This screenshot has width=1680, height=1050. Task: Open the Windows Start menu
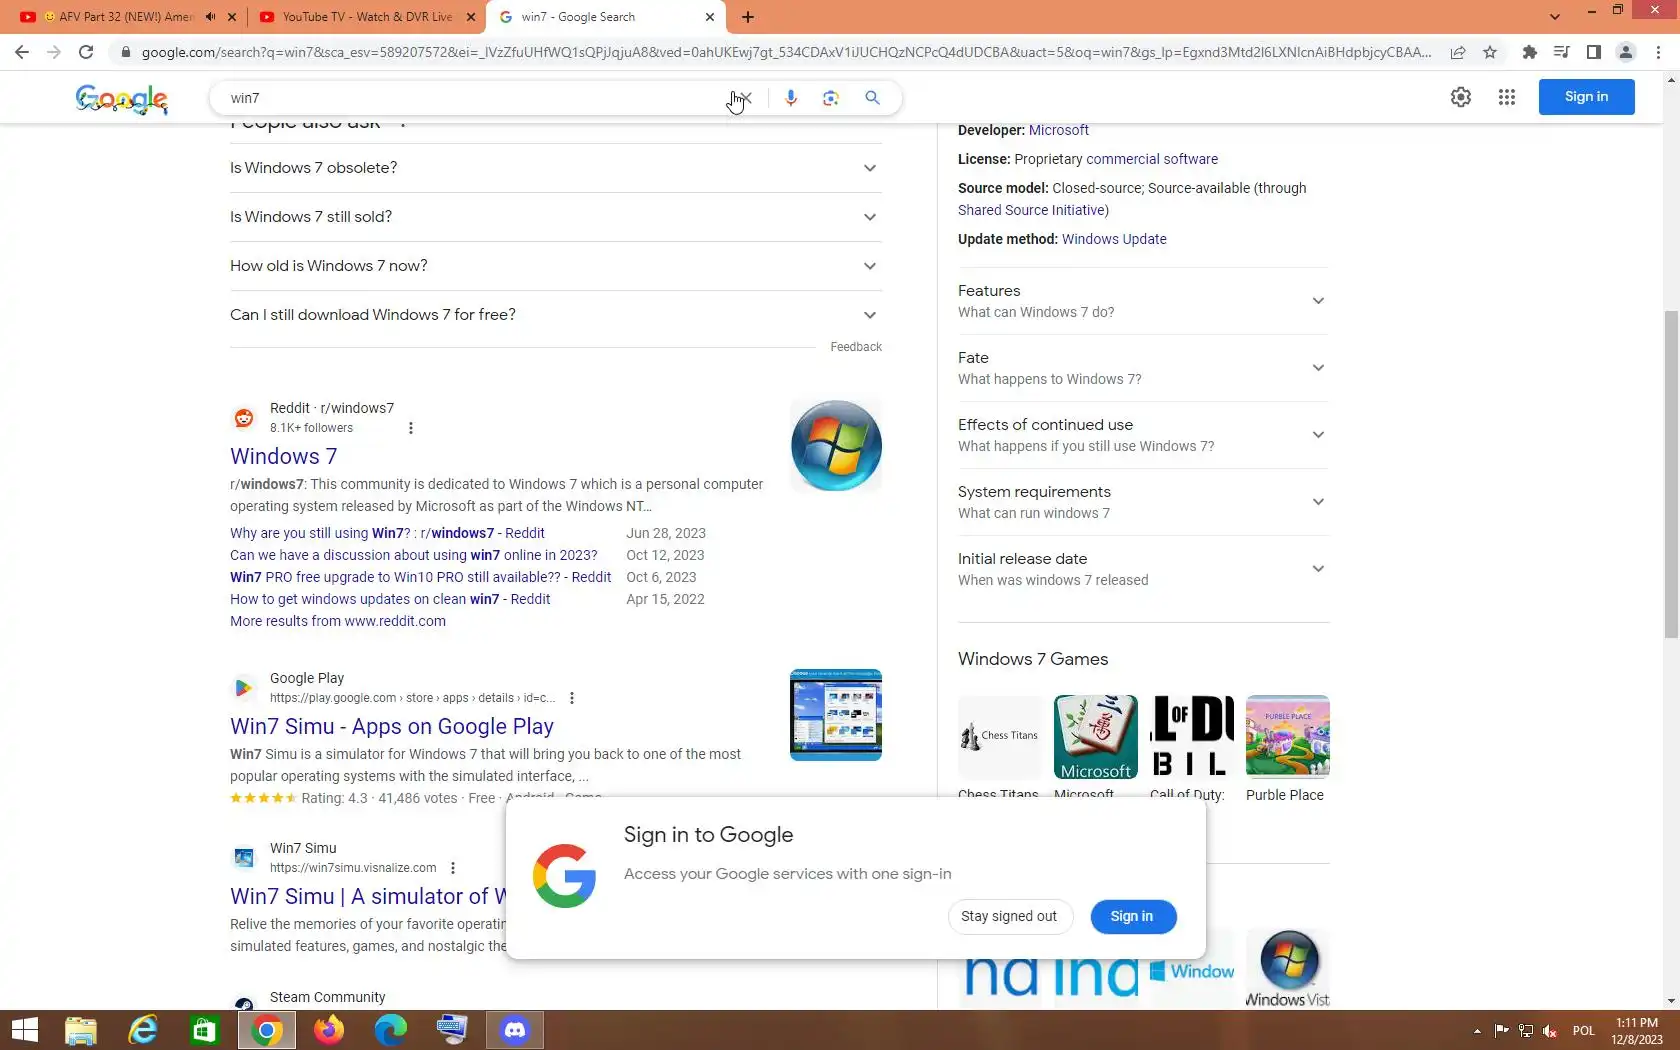click(x=24, y=1030)
